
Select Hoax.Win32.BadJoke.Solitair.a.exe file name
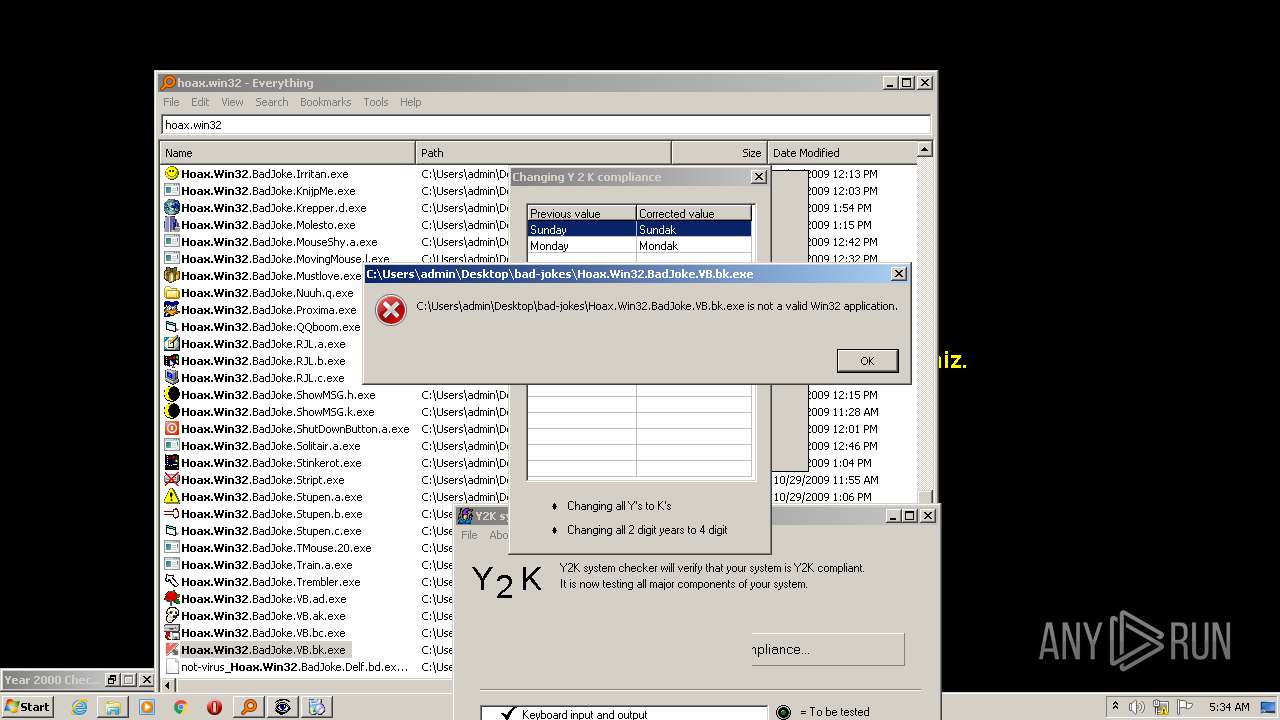point(271,446)
